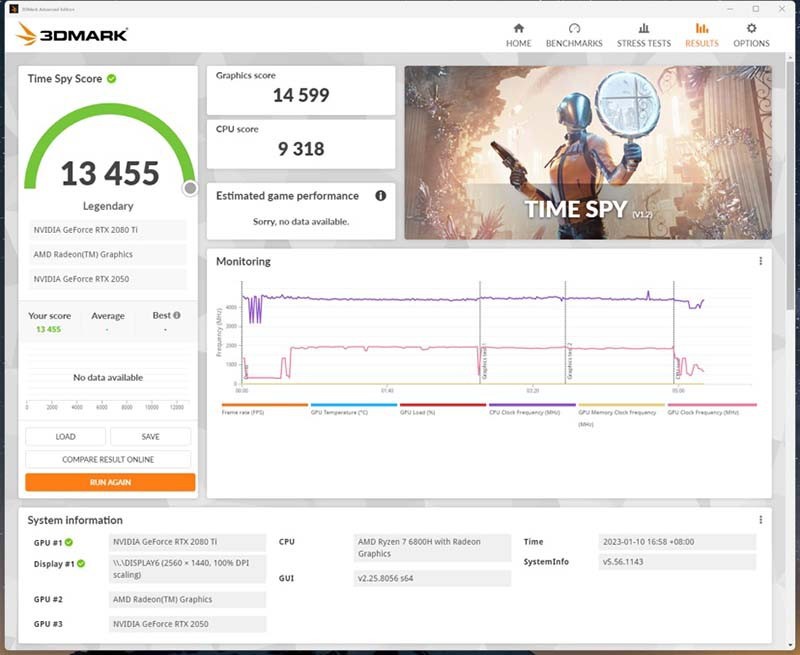The width and height of the screenshot is (800, 655).
Task: Click the Time Spy banner image
Action: point(588,152)
